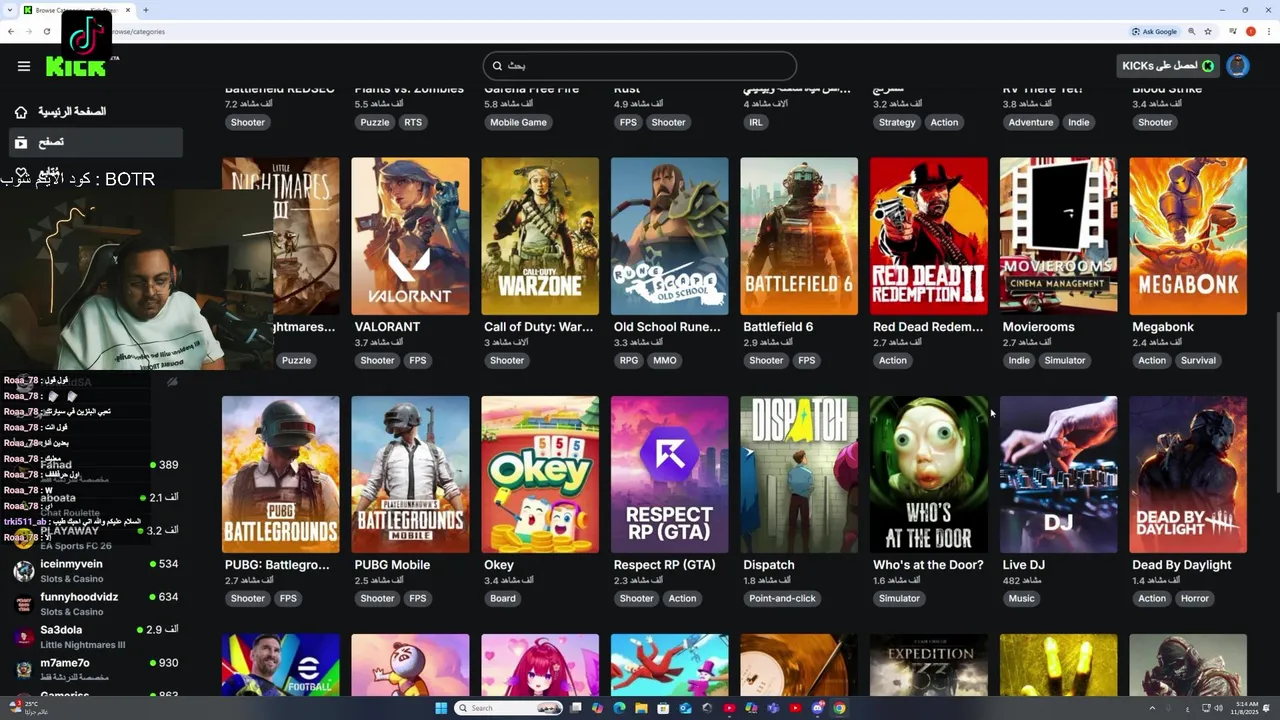
Task: Click the Battlefield 6 title link
Action: click(778, 327)
